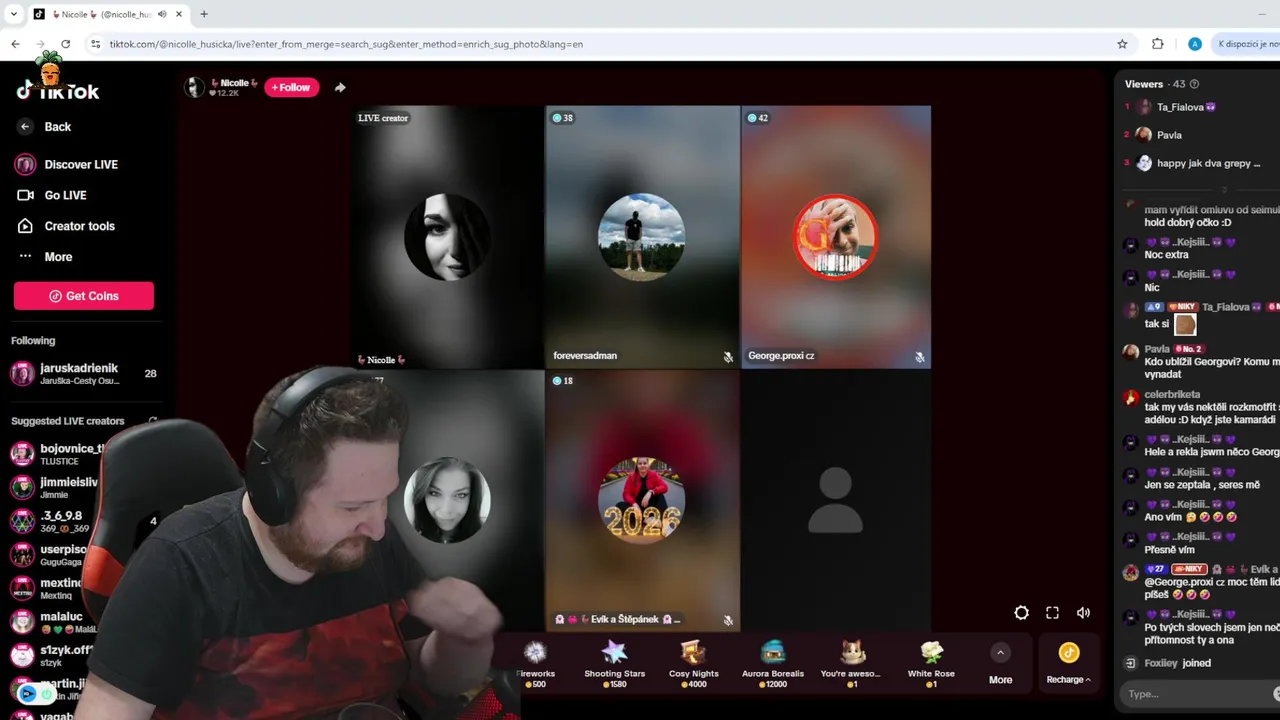Click the share arrow next to Follow

tap(340, 87)
